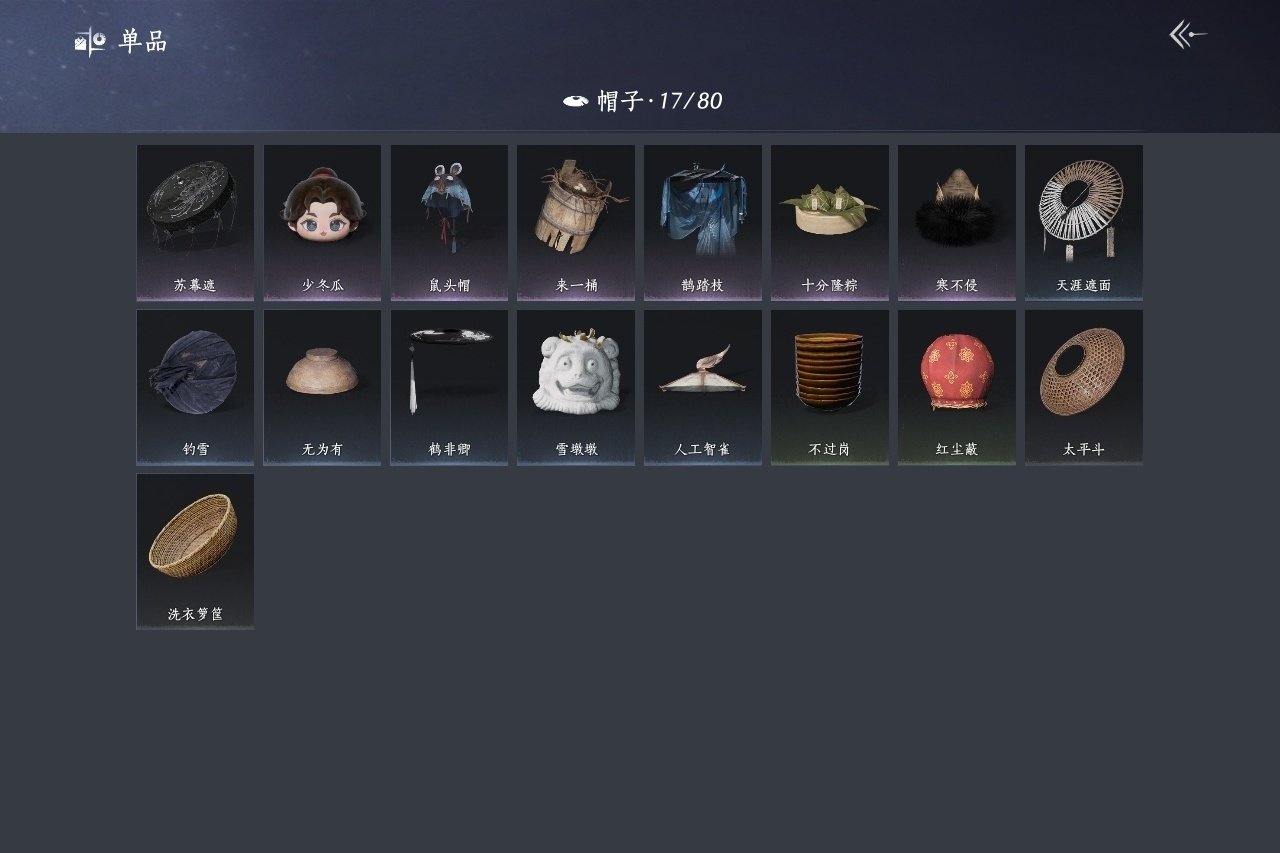Pick the 天涯遮面 wire frame hat
Image resolution: width=1280 pixels, height=853 pixels.
pyautogui.click(x=1084, y=223)
